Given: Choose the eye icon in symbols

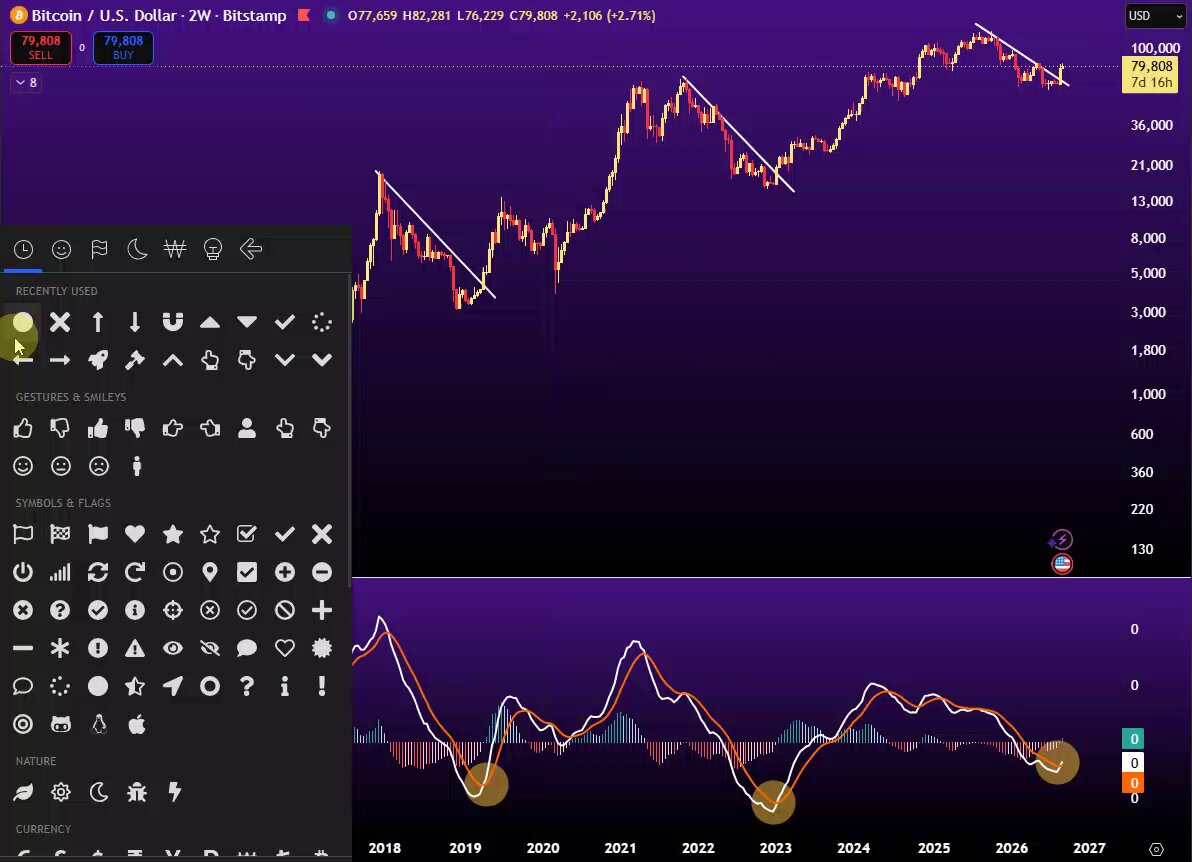Looking at the screenshot, I should 173,648.
